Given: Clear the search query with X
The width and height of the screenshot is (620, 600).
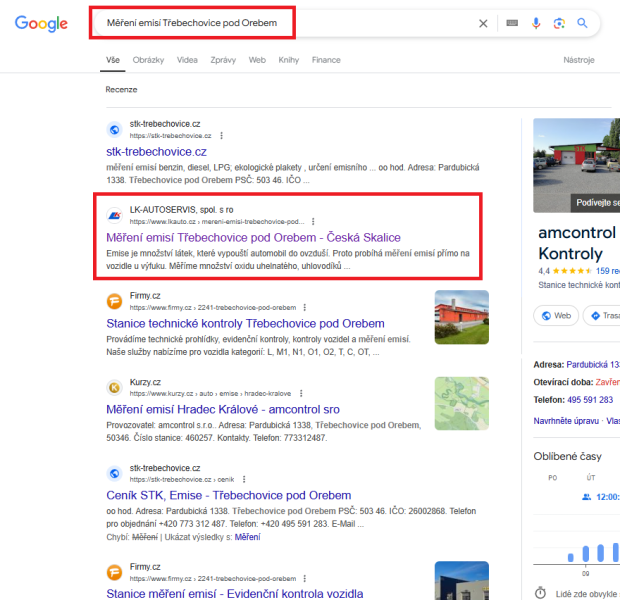Looking at the screenshot, I should coord(483,23).
